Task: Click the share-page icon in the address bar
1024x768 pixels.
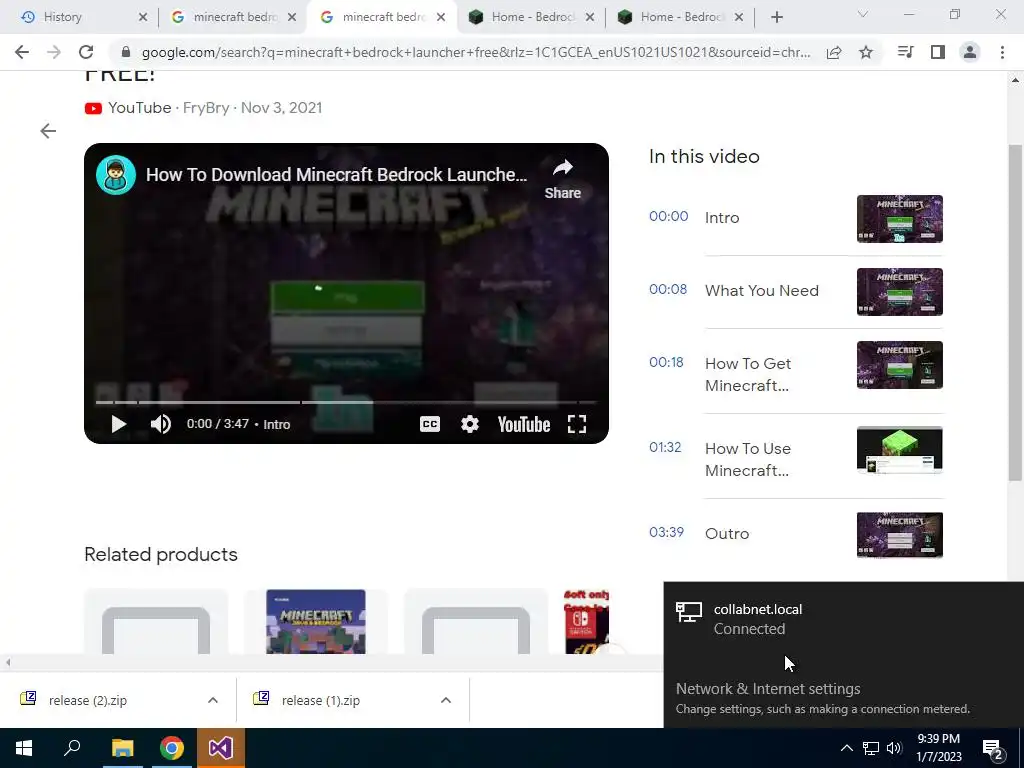Action: pyautogui.click(x=834, y=52)
